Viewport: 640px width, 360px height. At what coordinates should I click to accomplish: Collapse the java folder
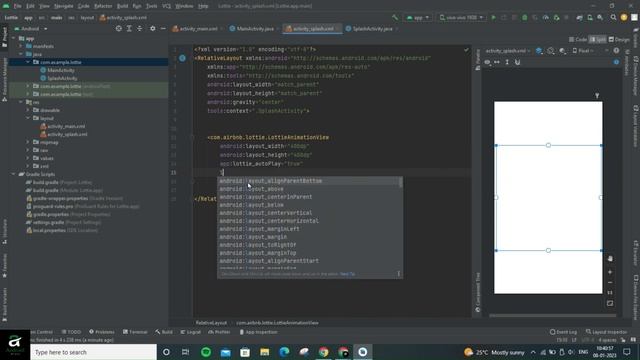pos(21,54)
